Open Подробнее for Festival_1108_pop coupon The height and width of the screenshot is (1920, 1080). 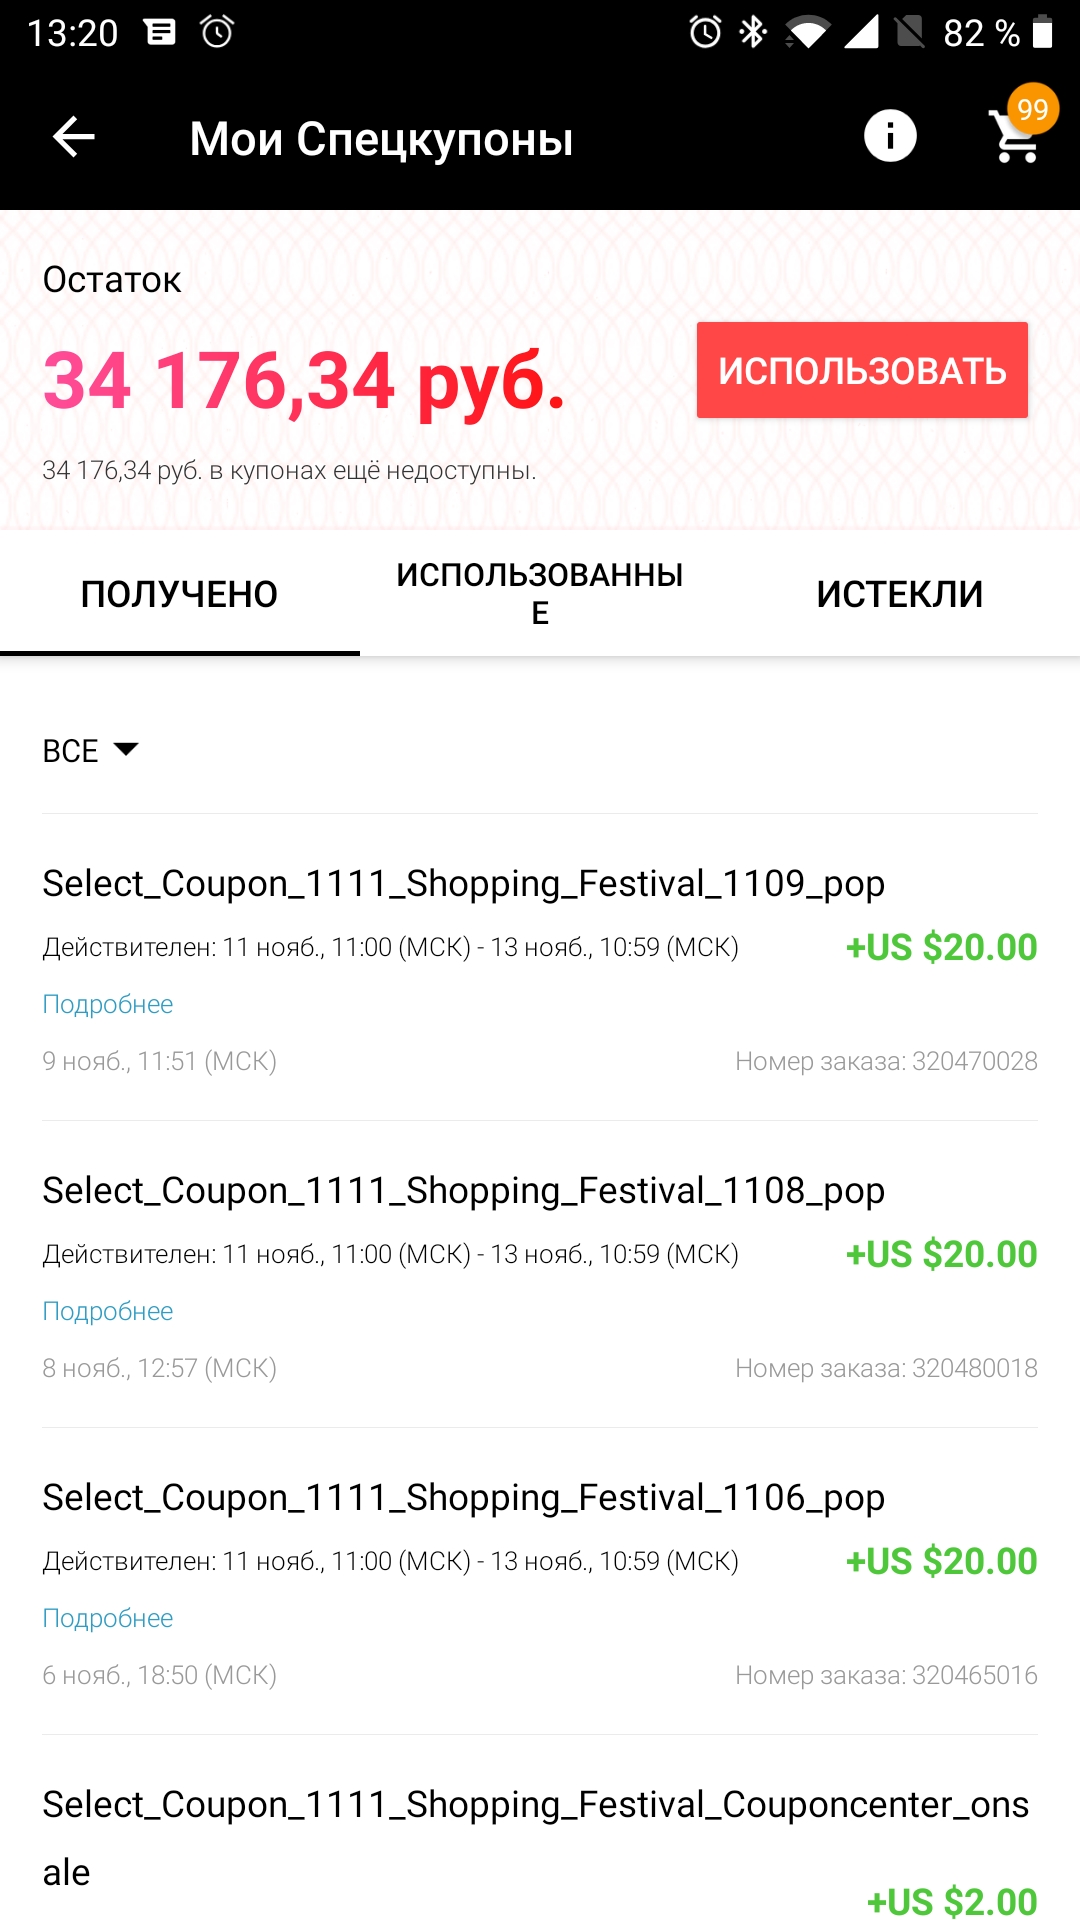tap(108, 1311)
